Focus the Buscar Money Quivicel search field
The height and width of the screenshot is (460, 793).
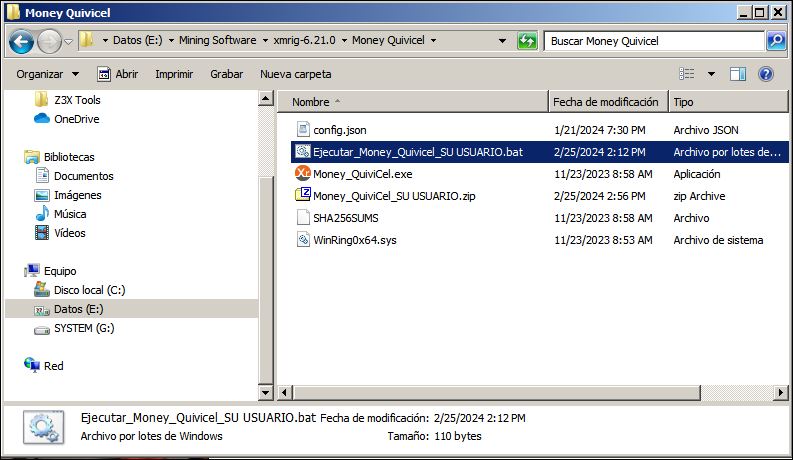click(x=653, y=41)
